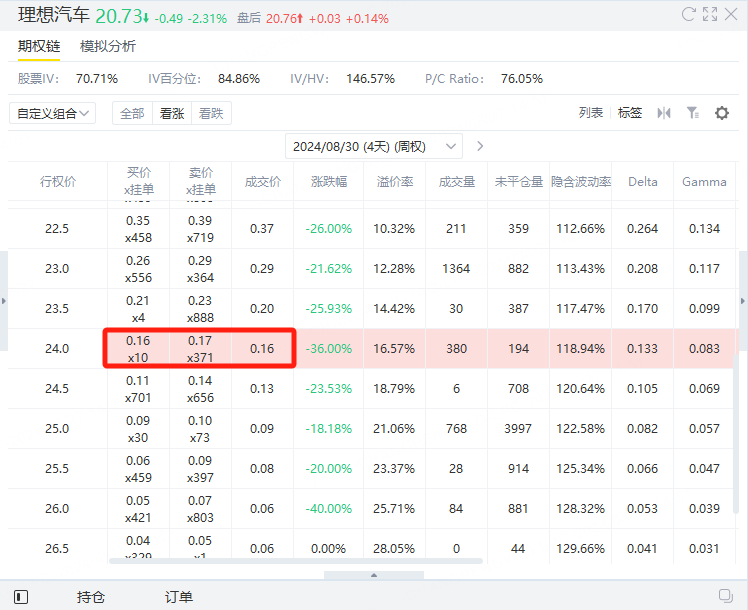Expand the left side panel arrow

click(4, 301)
